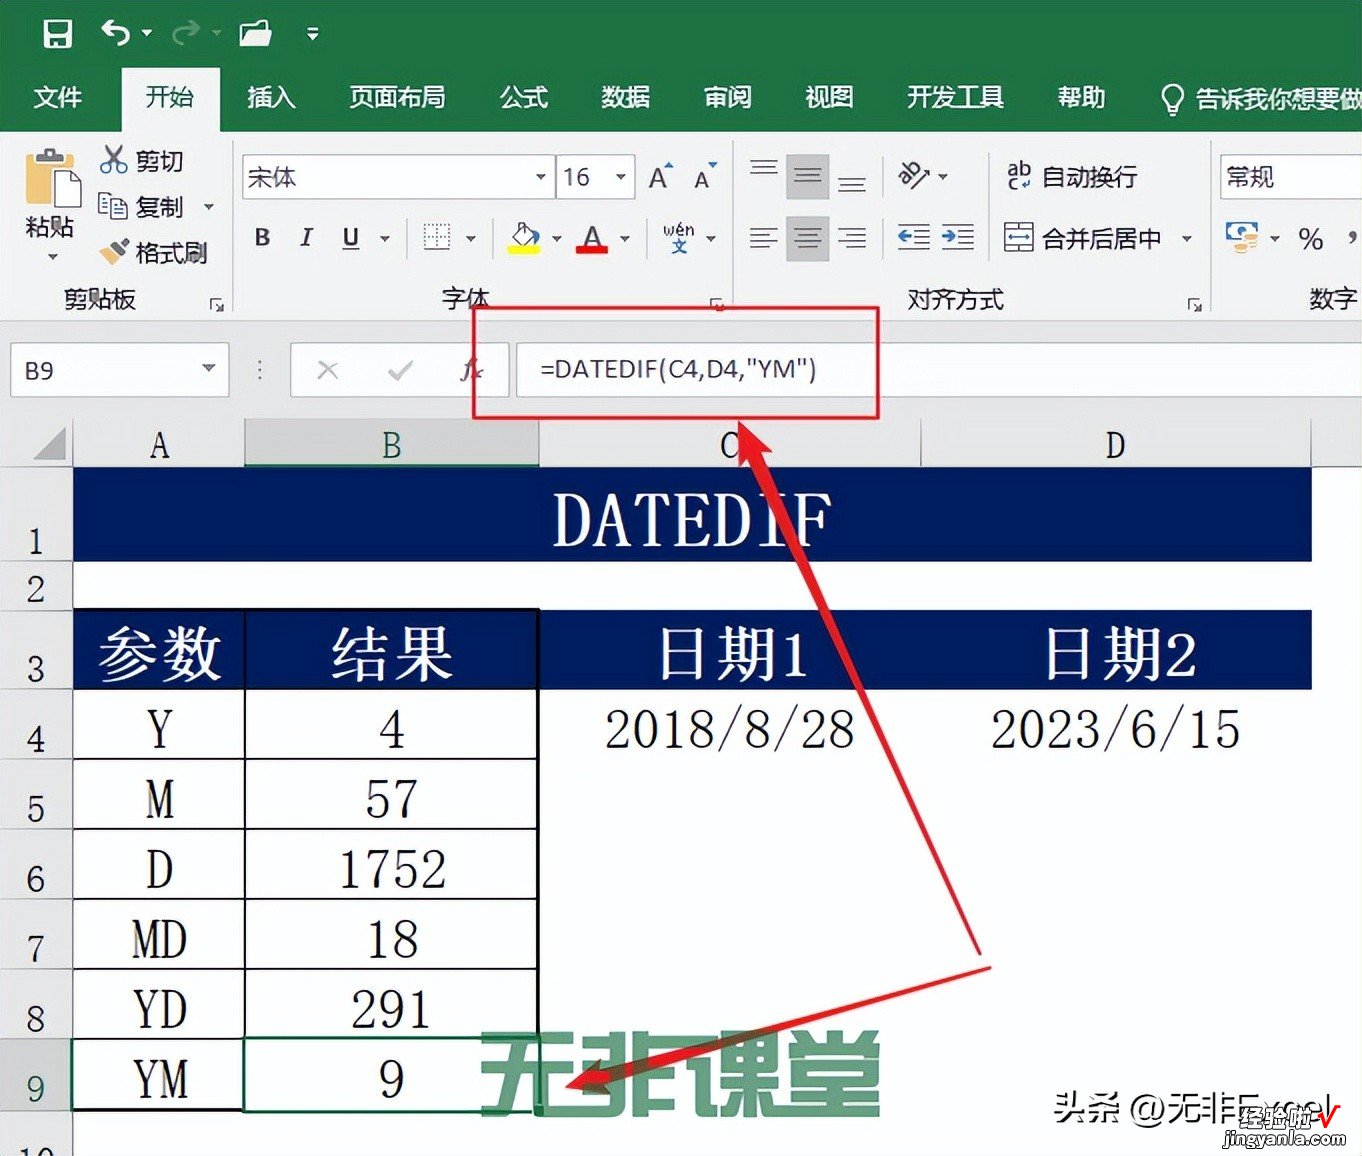
Task: Apply red font color A
Action: [592, 238]
